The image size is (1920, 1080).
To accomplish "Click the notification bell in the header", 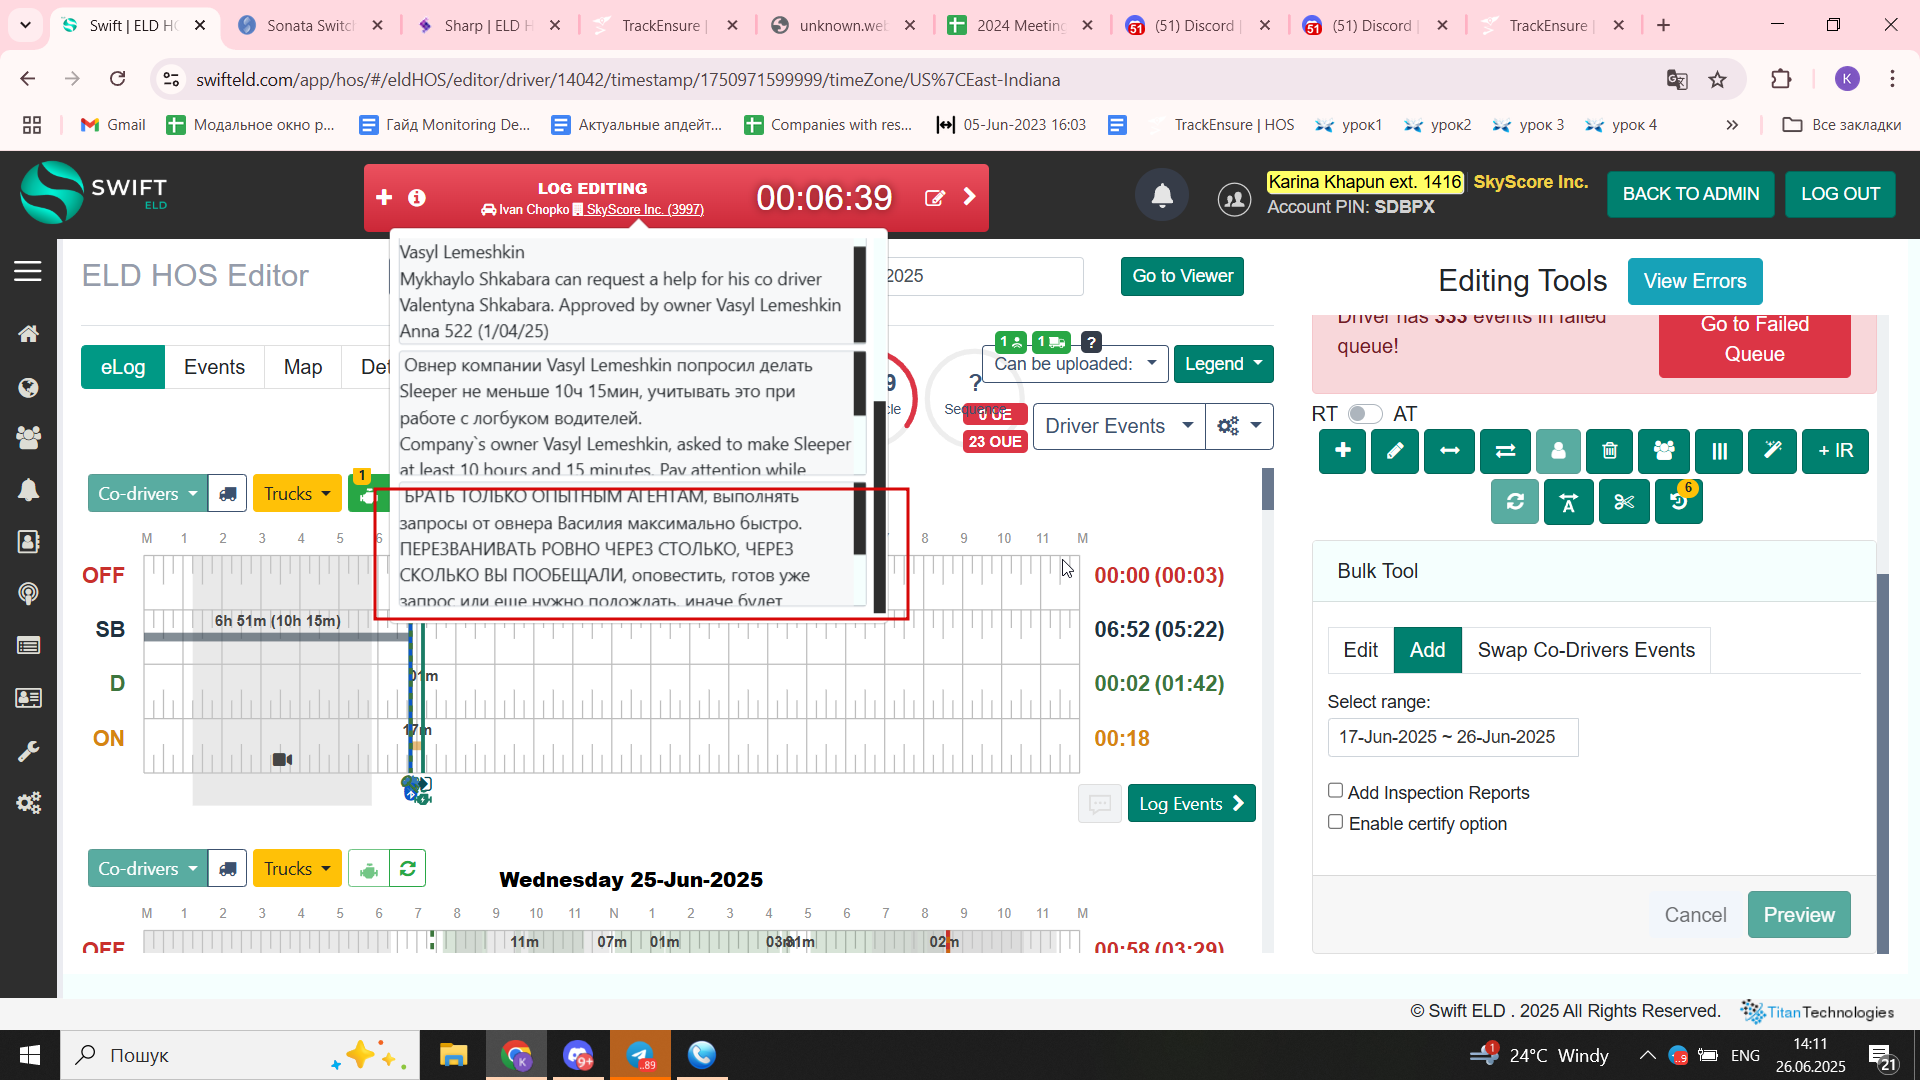I will point(1161,196).
